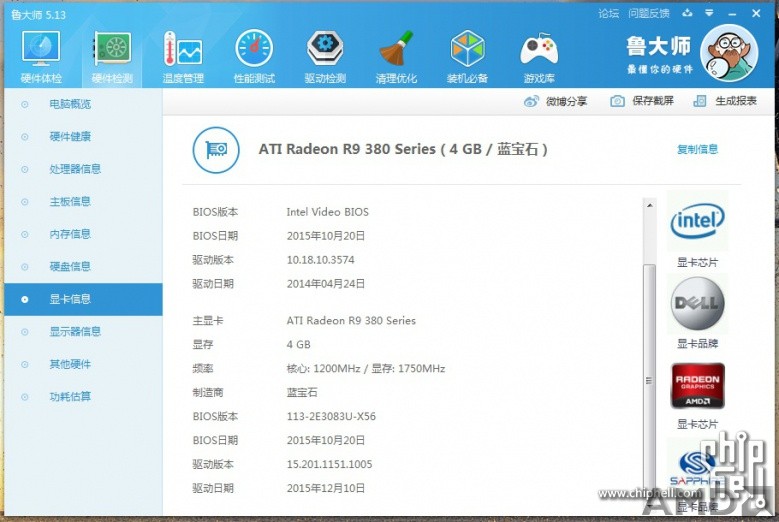Click BIOS version 113-2E3083U-X56
The height and width of the screenshot is (522, 779).
pos(331,416)
